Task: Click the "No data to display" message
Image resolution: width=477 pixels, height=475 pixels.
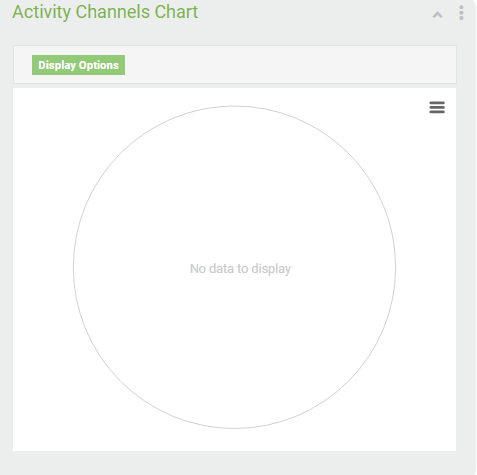Action: click(240, 269)
